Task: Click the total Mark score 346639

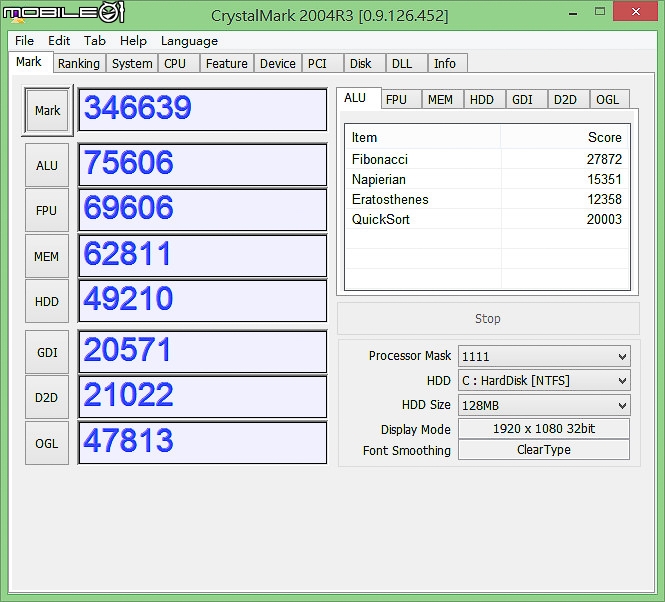Action: click(x=137, y=107)
